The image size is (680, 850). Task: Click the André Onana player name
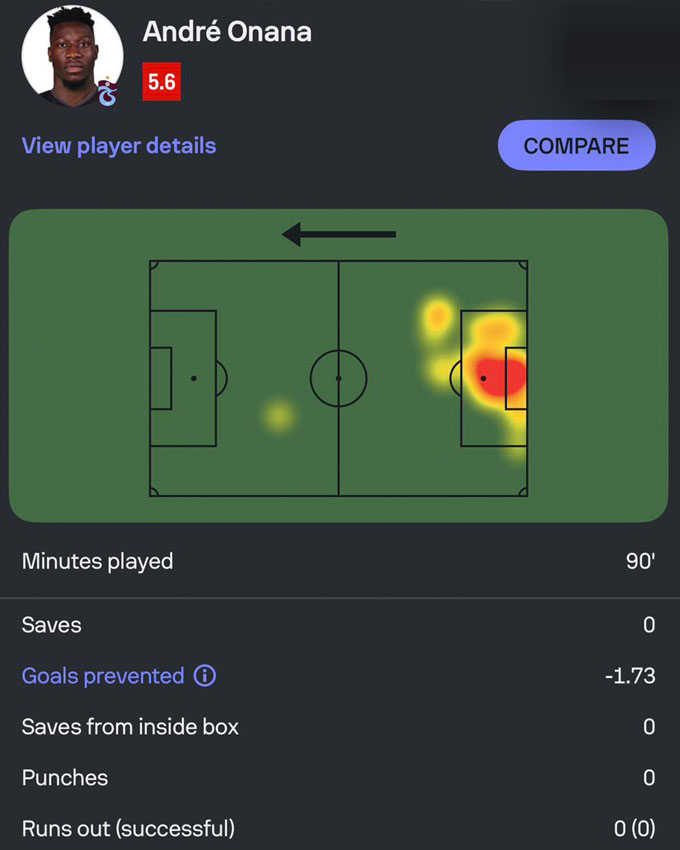[227, 32]
